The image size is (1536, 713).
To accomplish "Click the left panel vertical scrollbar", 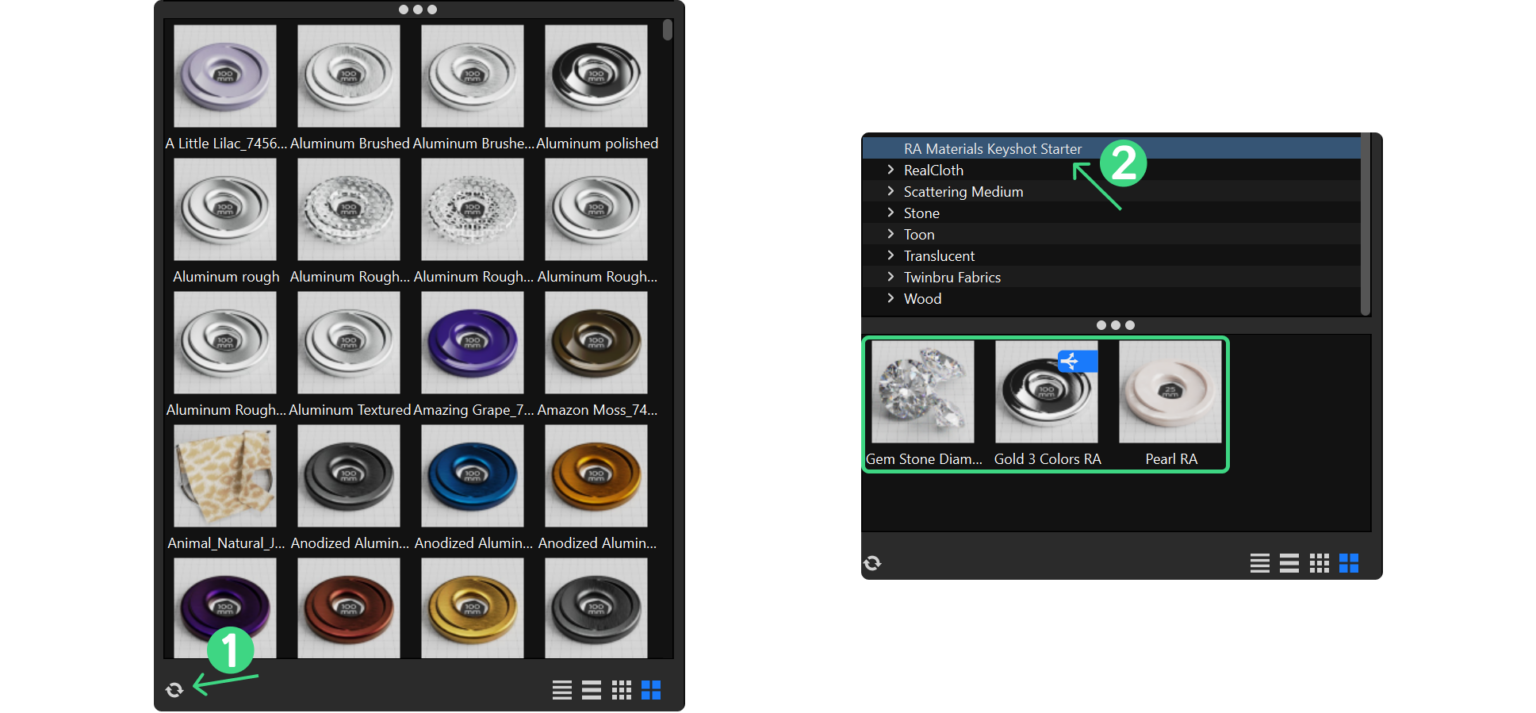I will click(x=667, y=30).
